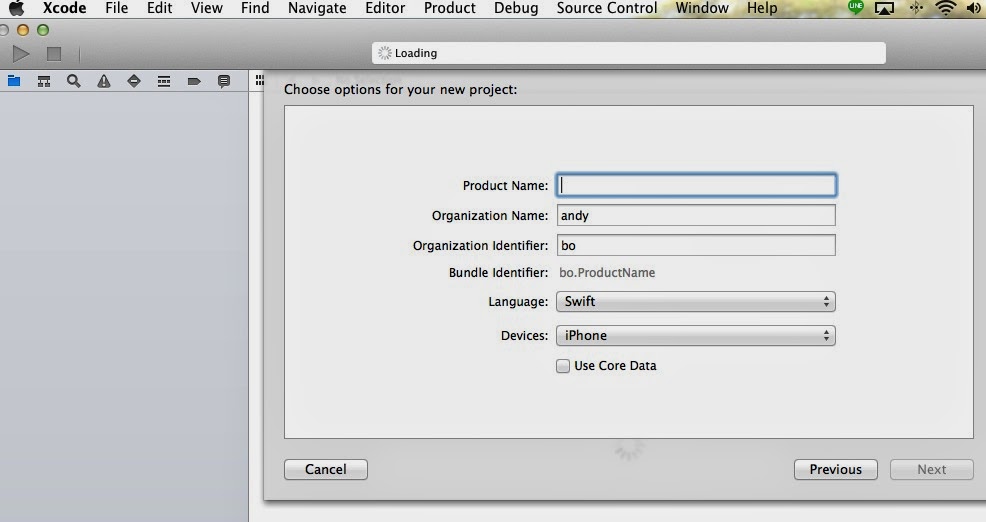Open the Source Control menu

tap(607, 8)
